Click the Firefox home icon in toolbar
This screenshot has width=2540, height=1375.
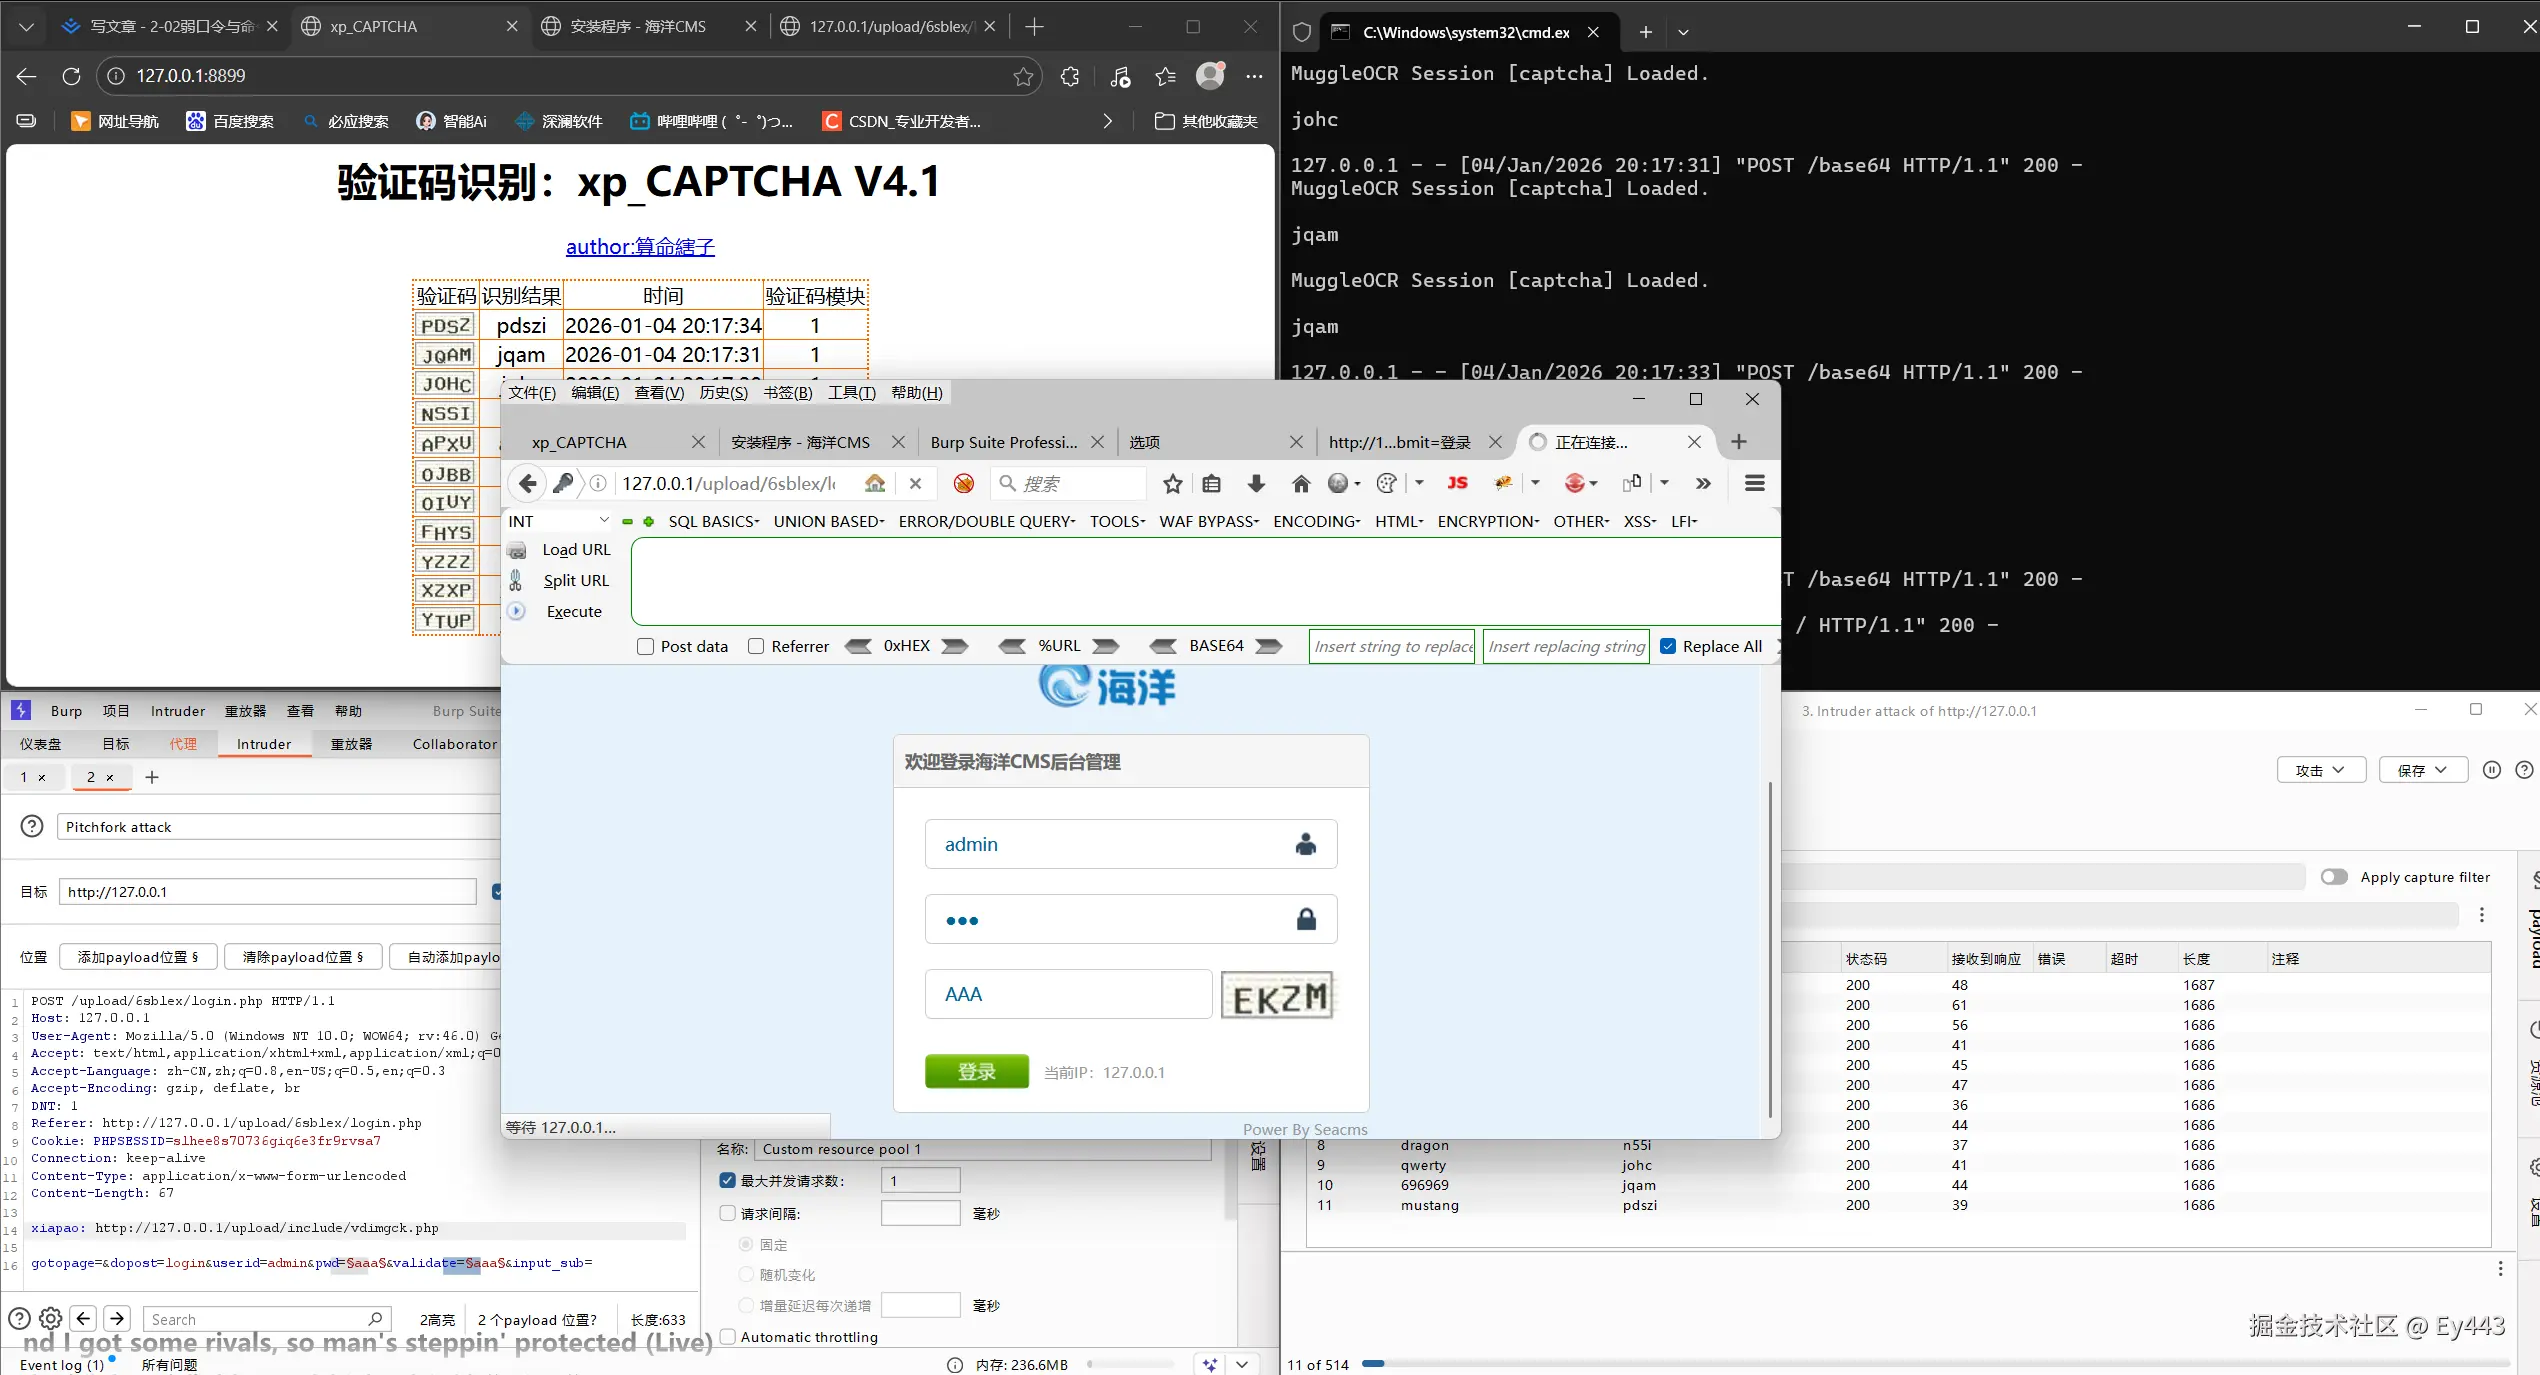(x=1300, y=484)
